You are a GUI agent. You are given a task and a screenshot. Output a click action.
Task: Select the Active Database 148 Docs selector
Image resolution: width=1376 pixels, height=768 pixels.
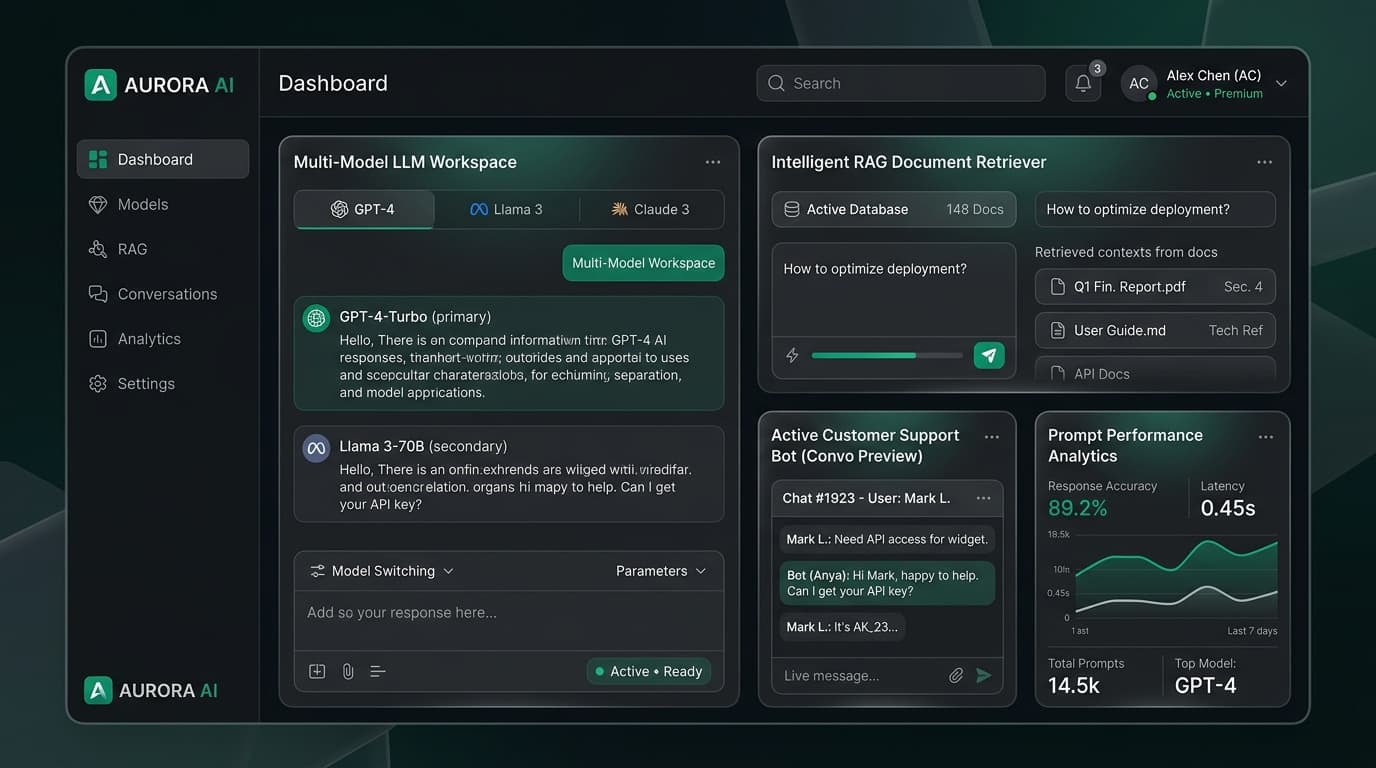pyautogui.click(x=894, y=210)
